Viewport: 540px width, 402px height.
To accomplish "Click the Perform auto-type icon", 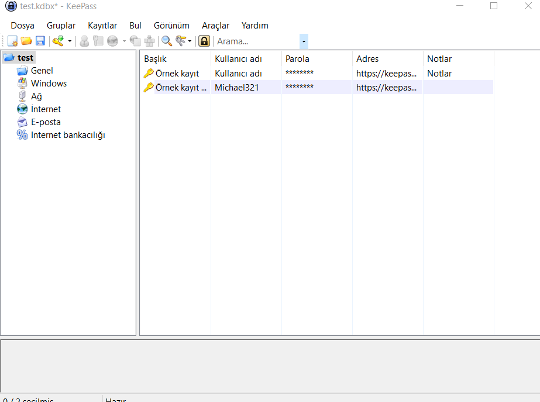I will coord(149,41).
